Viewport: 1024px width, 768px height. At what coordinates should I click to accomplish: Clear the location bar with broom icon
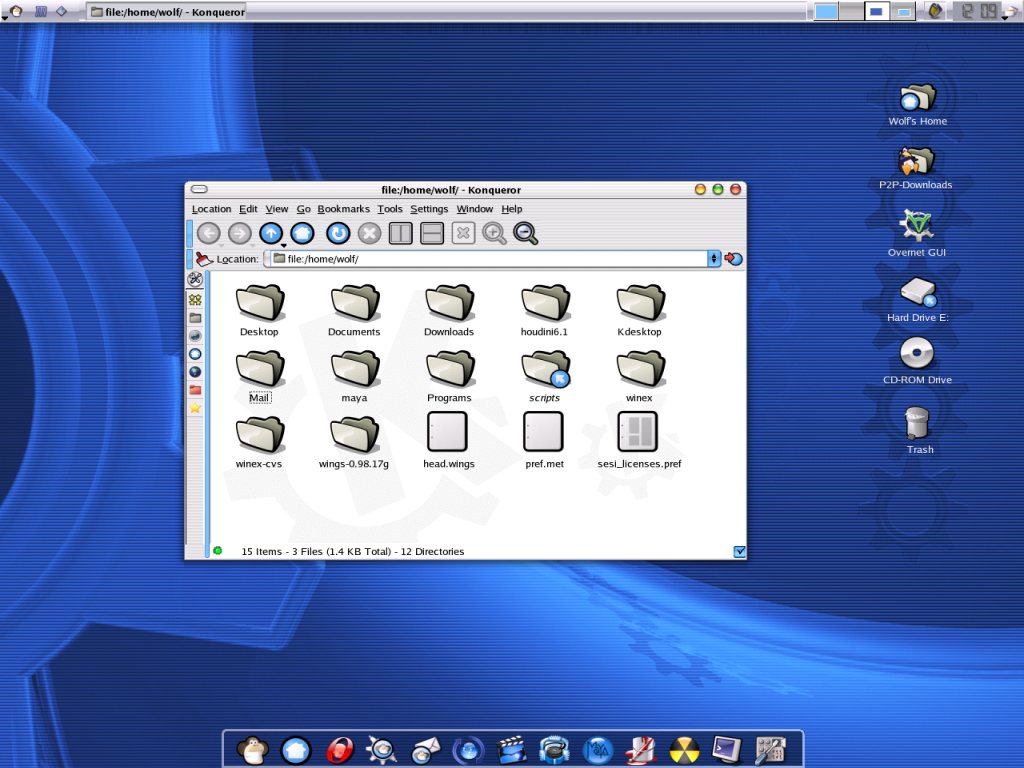click(x=204, y=259)
